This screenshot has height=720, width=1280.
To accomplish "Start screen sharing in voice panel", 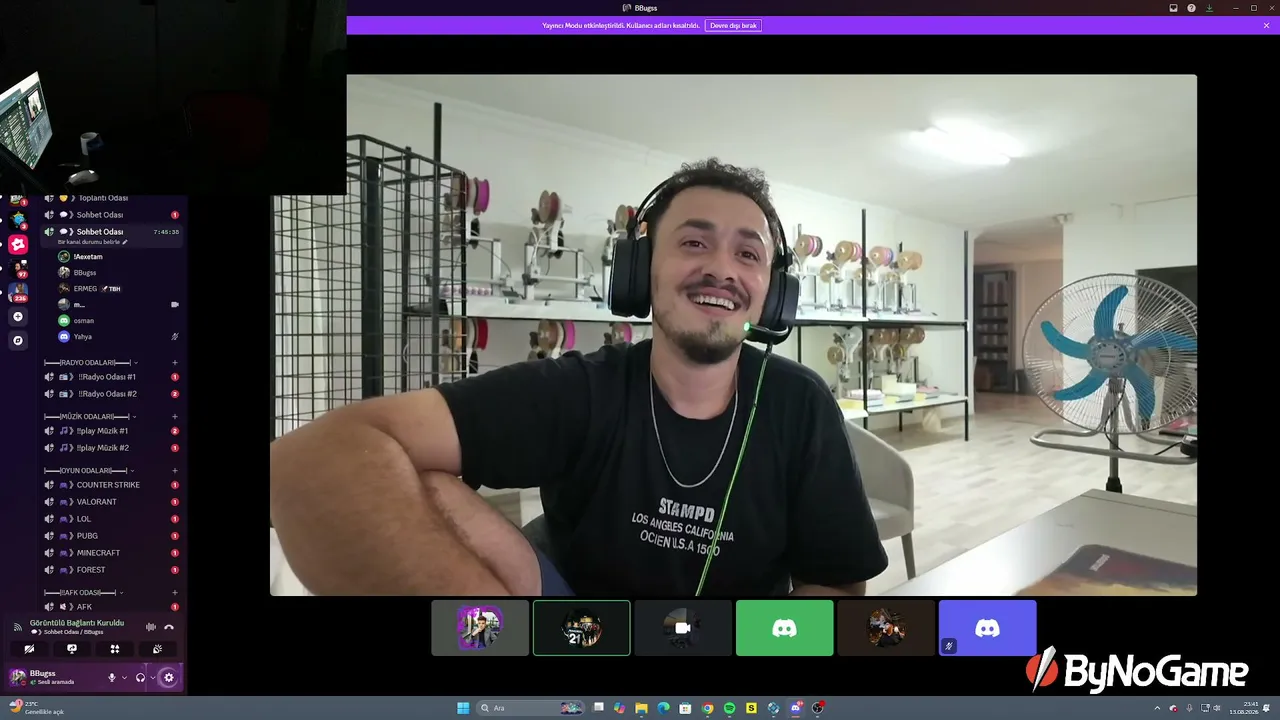I will pos(72,649).
